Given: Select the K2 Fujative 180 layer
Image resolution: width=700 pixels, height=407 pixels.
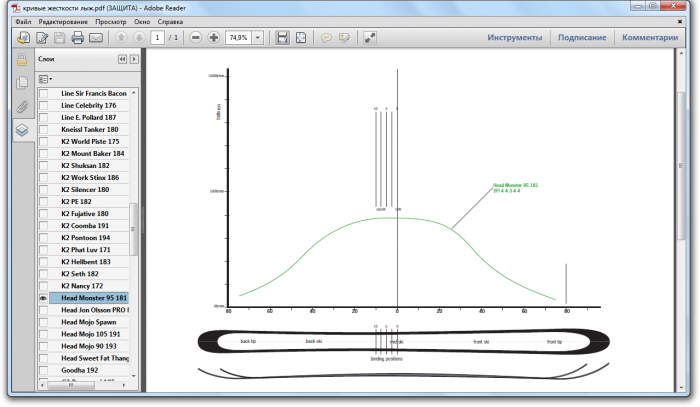Looking at the screenshot, I should click(85, 214).
